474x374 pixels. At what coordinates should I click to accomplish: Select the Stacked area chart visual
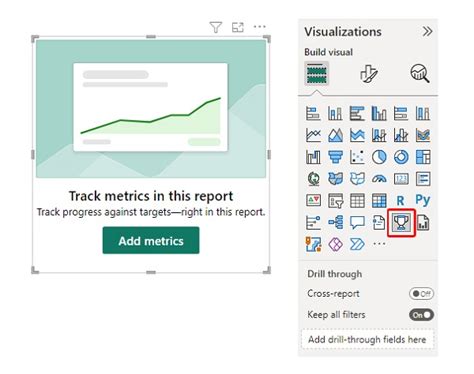357,135
